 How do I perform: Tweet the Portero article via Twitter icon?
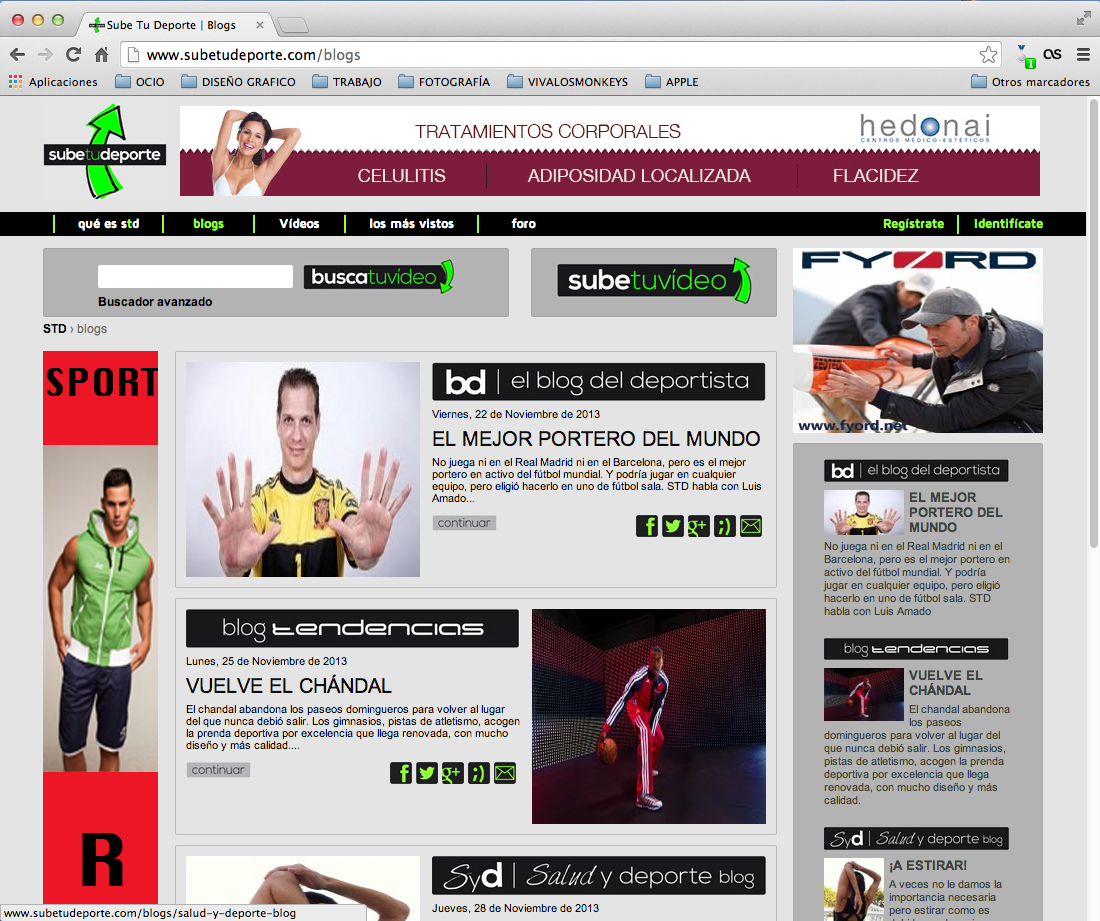(x=673, y=525)
